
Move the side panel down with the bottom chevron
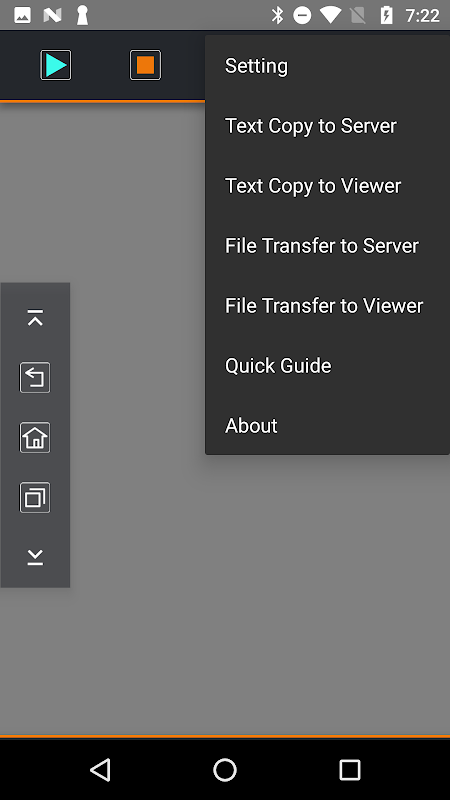pos(35,557)
